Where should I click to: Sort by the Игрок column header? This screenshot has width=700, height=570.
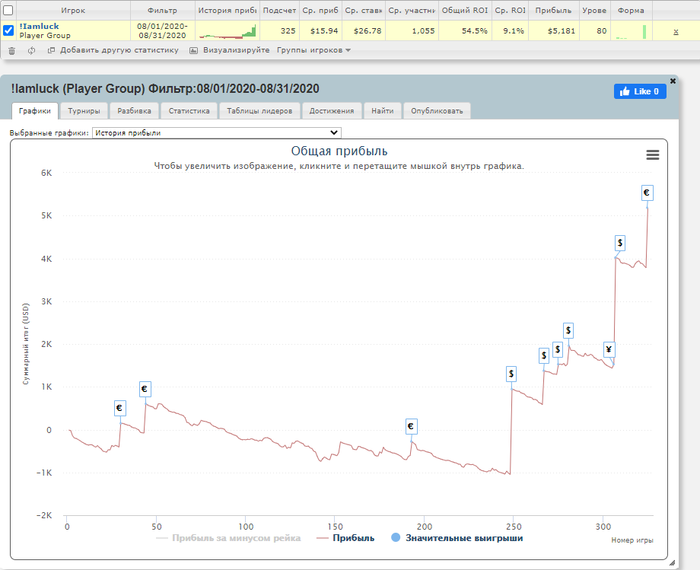tap(73, 10)
